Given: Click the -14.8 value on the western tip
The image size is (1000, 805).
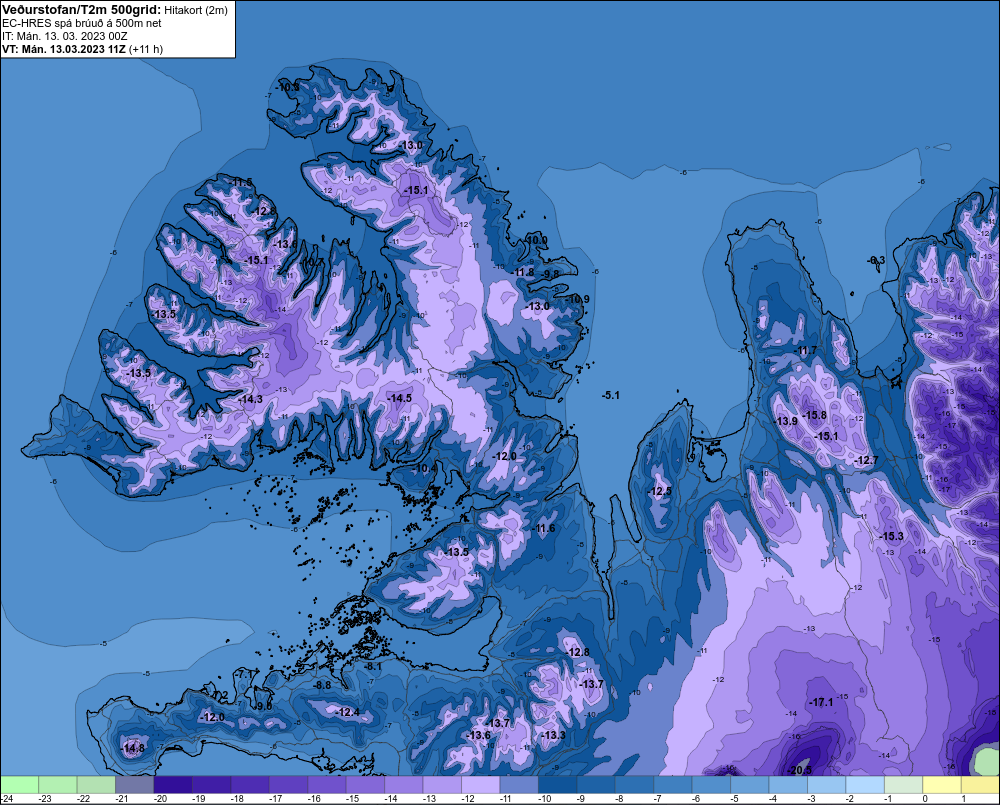Looking at the screenshot, I should [x=133, y=748].
